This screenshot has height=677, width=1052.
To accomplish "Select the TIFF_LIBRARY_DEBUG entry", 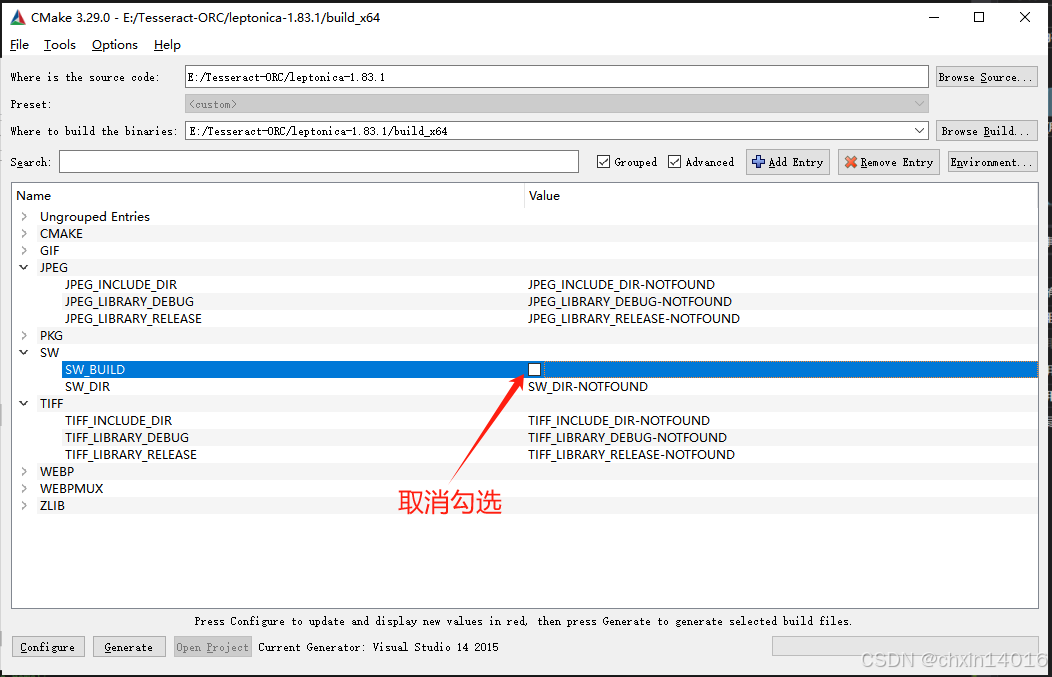I will (x=127, y=437).
